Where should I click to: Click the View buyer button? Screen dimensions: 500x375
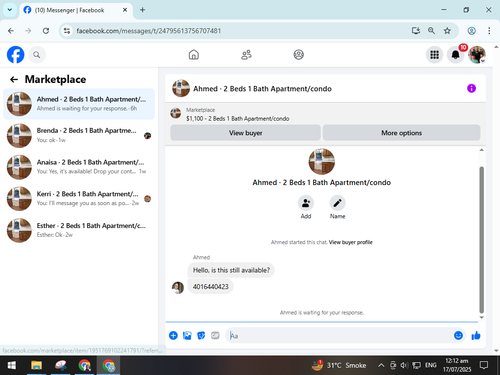(x=246, y=133)
